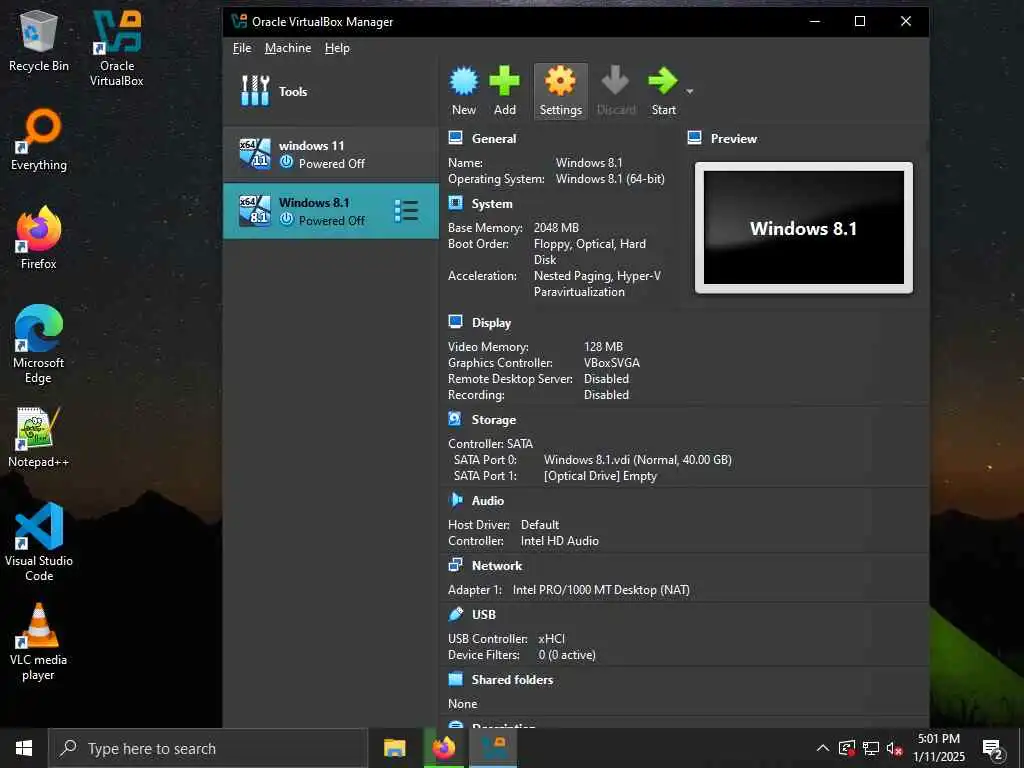Open the Audio settings heading link
The height and width of the screenshot is (768, 1024).
[x=488, y=501]
